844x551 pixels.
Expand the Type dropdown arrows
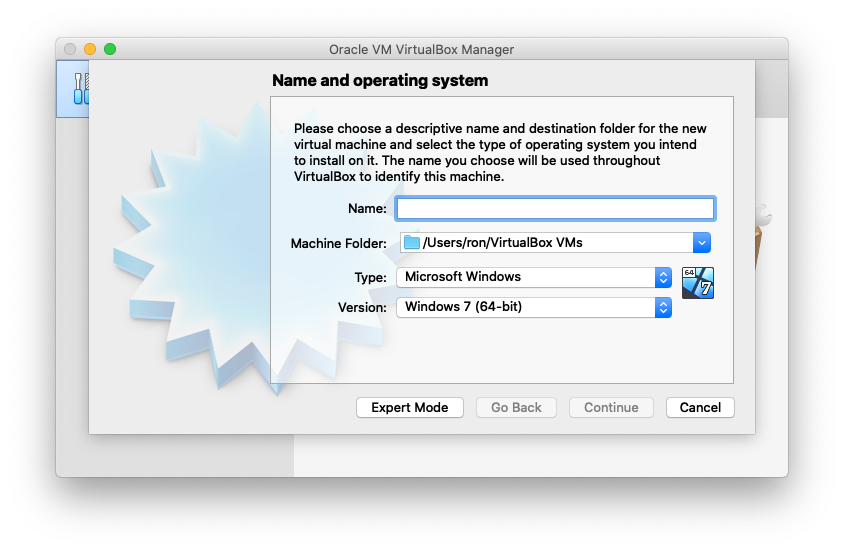pyautogui.click(x=662, y=277)
